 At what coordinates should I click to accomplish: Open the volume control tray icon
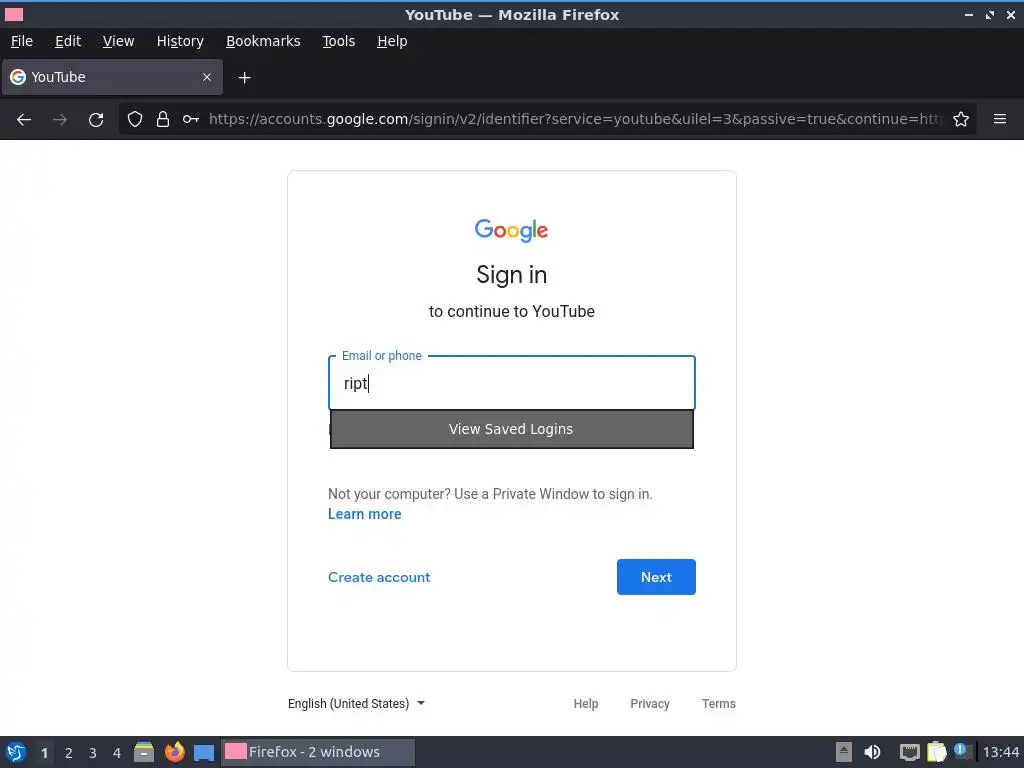pos(872,752)
